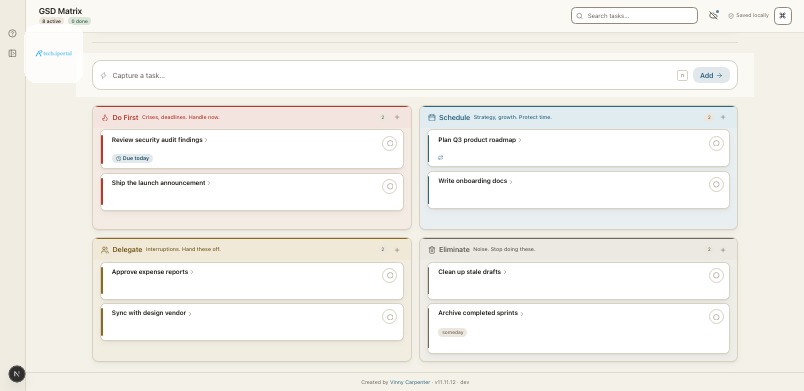Mark Archive completed sprints complete

coord(716,317)
